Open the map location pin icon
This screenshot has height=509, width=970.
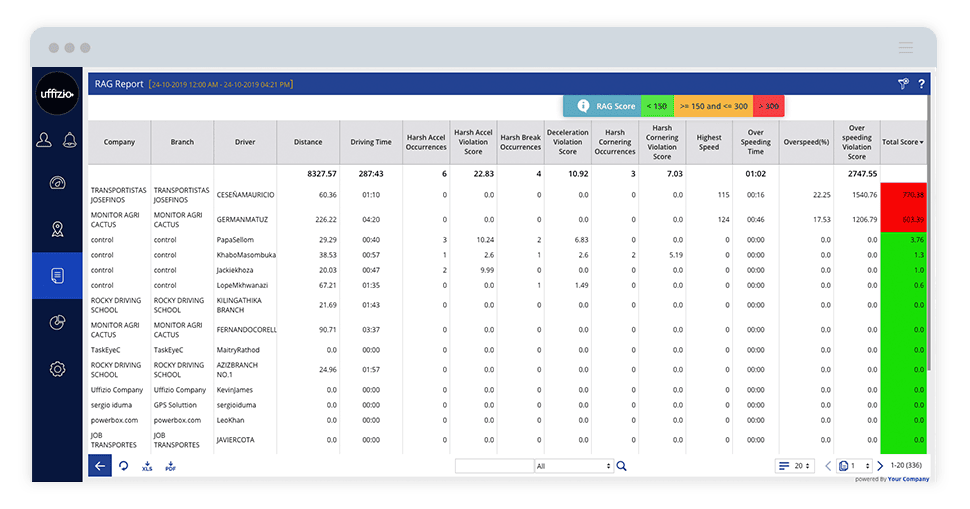pyautogui.click(x=57, y=229)
